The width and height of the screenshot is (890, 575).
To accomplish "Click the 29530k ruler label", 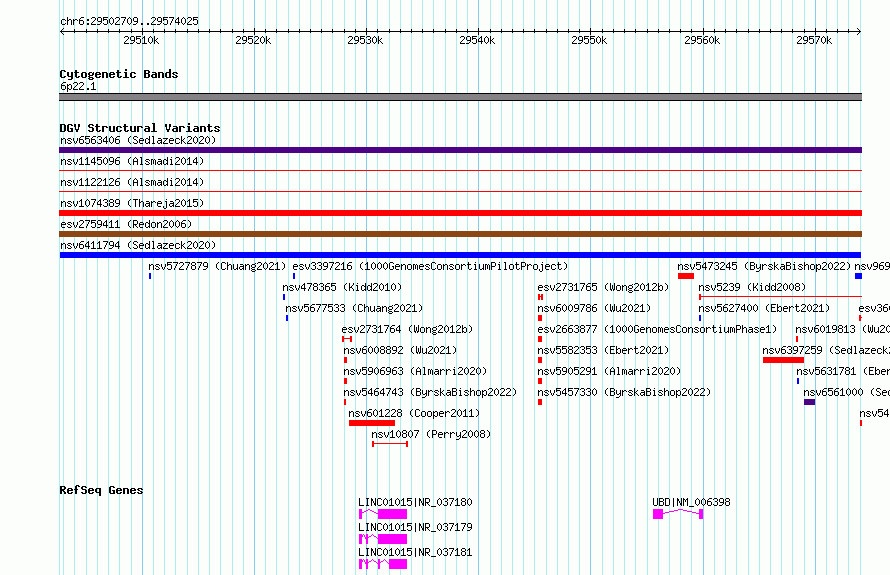I will tap(365, 40).
